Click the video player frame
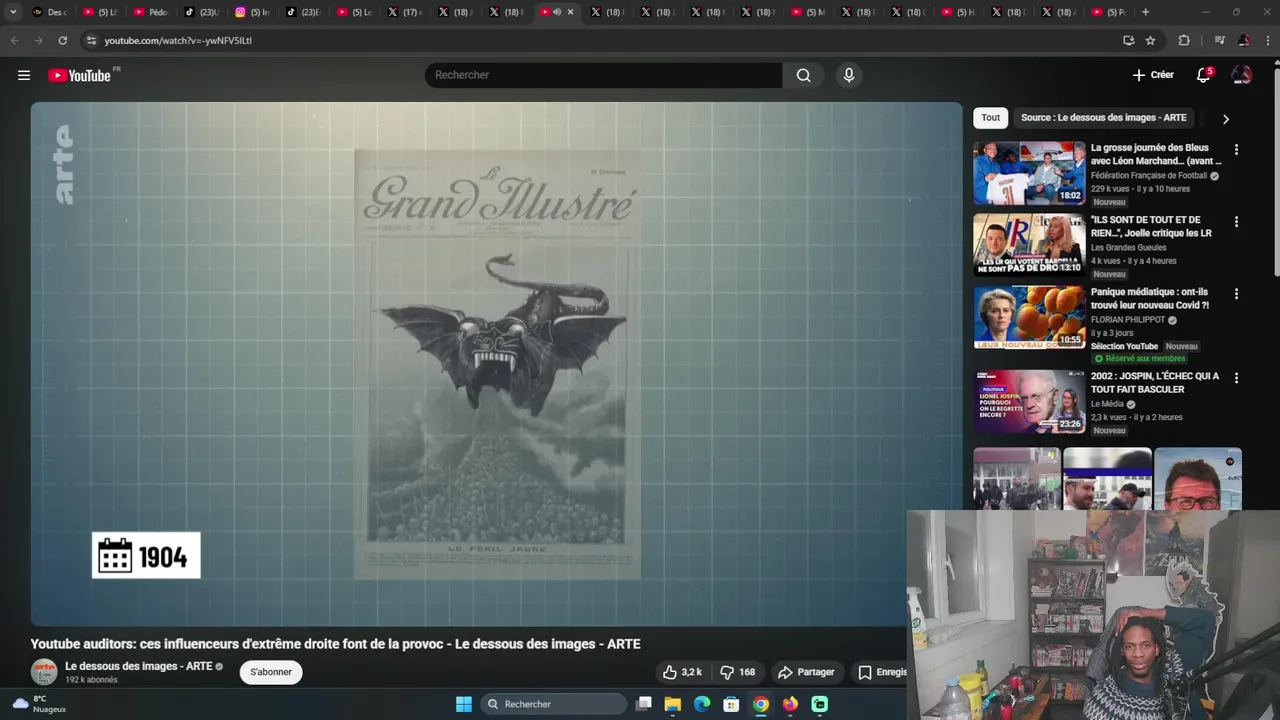The width and height of the screenshot is (1280, 720). tap(496, 364)
